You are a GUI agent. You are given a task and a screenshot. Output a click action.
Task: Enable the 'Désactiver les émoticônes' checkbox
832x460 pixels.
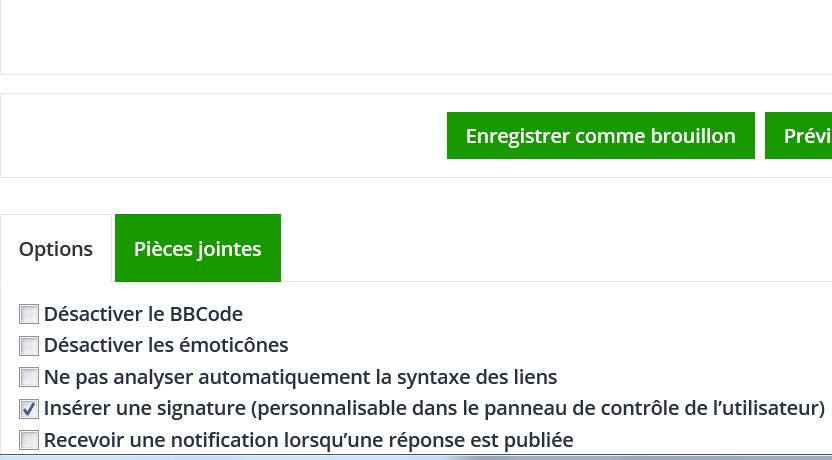point(29,346)
